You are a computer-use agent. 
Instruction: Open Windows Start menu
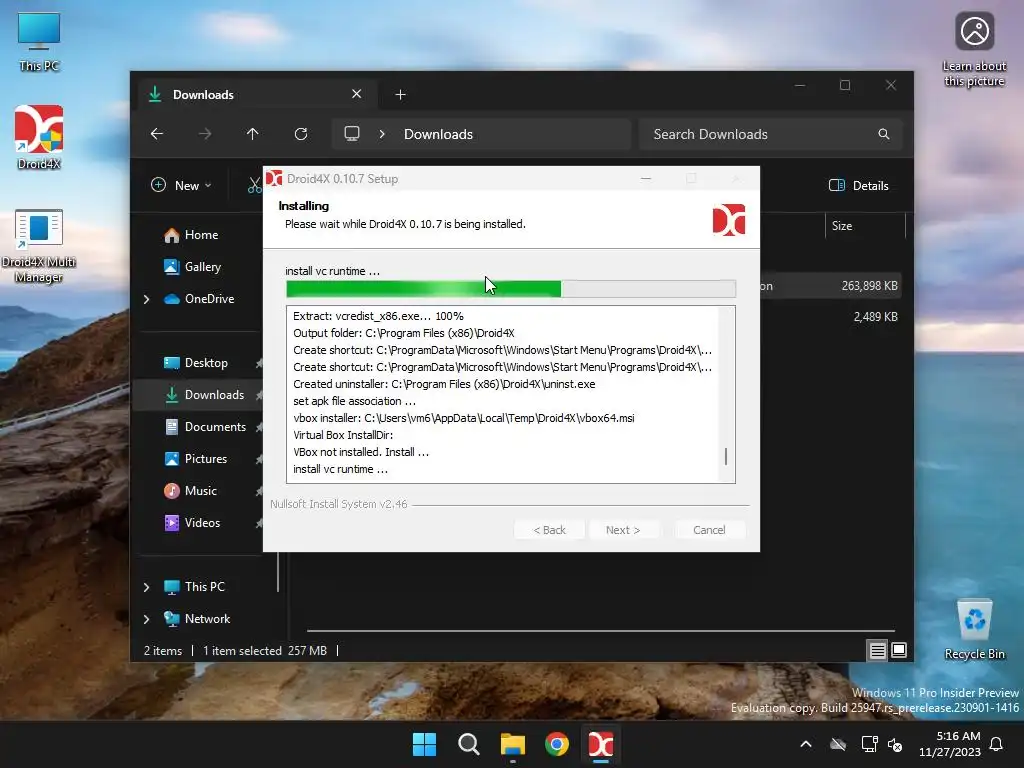coord(424,744)
